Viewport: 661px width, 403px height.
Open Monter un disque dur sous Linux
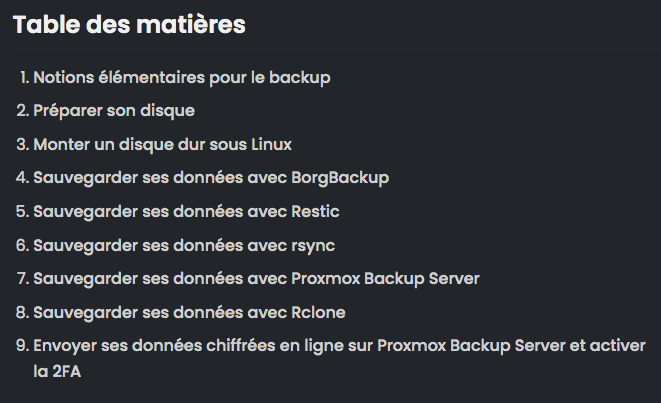point(162,145)
